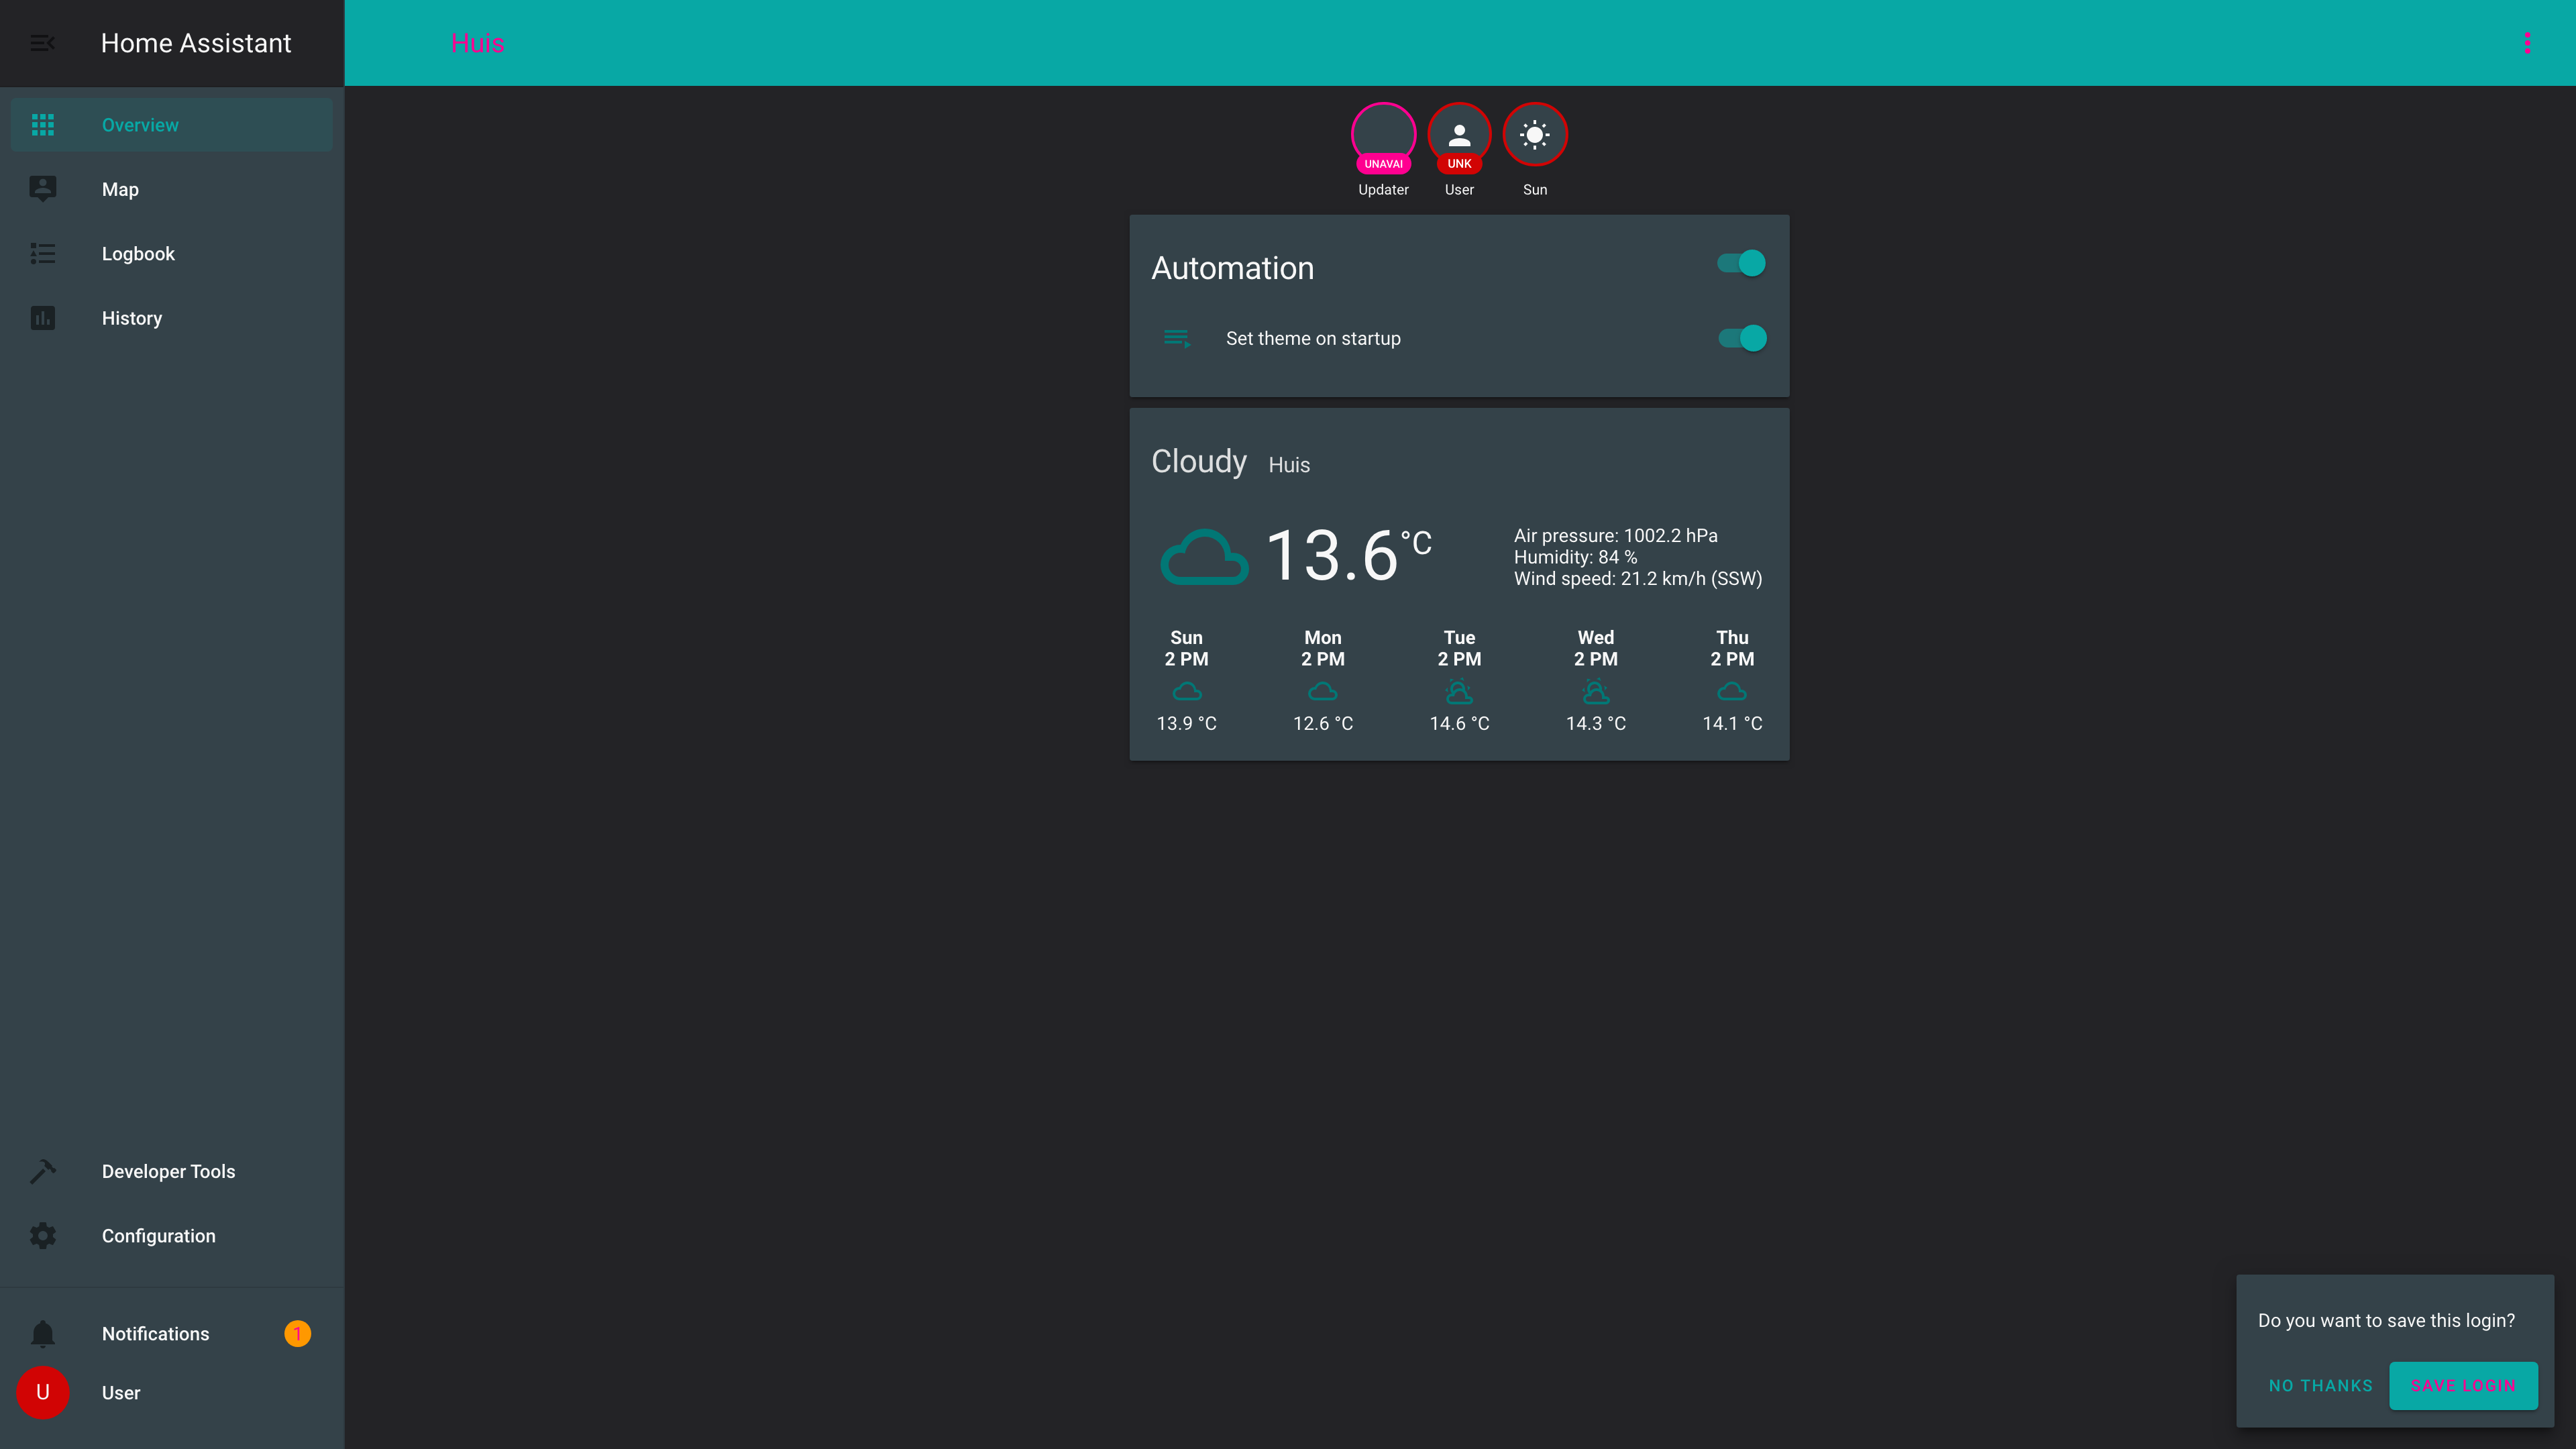Viewport: 2576px width, 1449px height.
Task: Toggle the Automation master switch on
Action: (x=1741, y=264)
